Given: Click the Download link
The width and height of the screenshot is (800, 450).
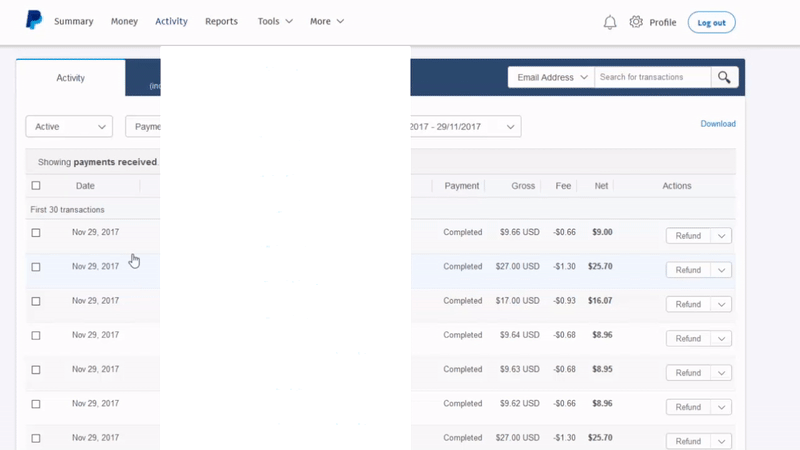Looking at the screenshot, I should [x=718, y=124].
